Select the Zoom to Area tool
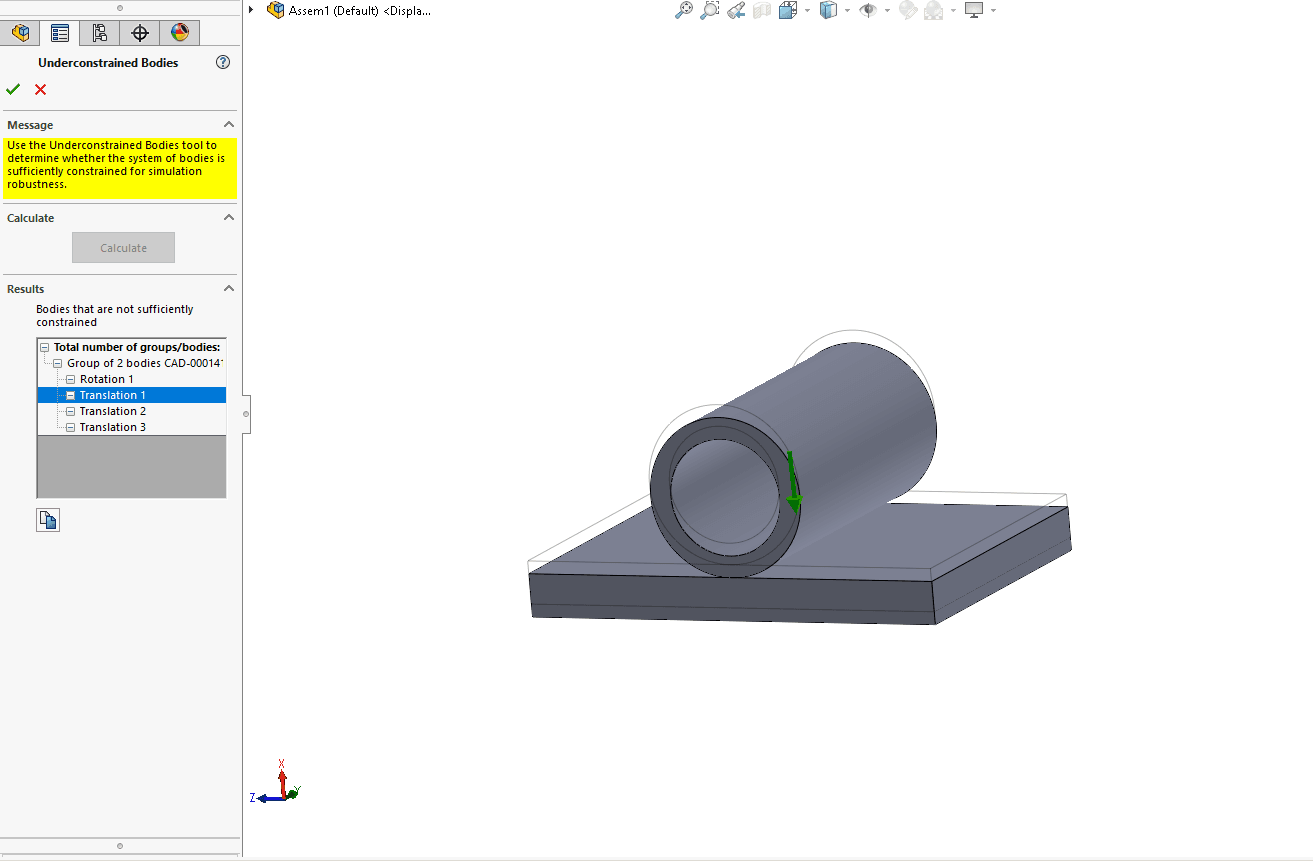Screen dimensions: 1313x861 point(710,10)
